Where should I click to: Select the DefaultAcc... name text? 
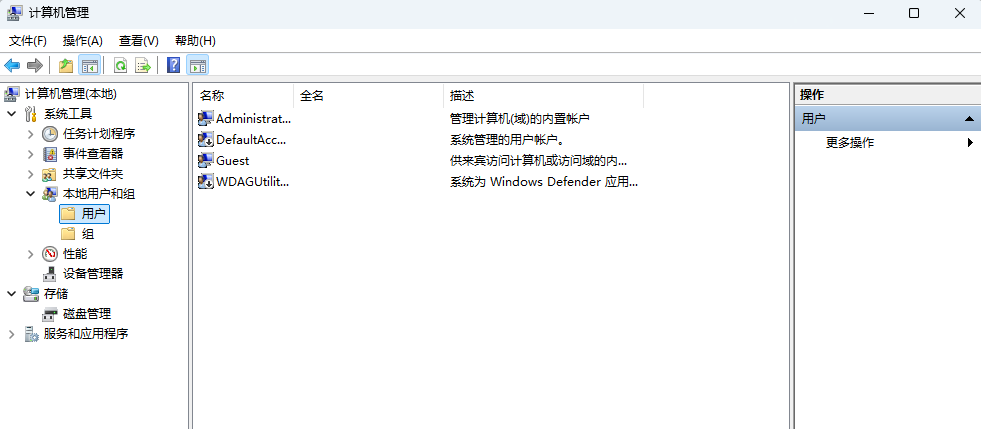click(x=251, y=139)
